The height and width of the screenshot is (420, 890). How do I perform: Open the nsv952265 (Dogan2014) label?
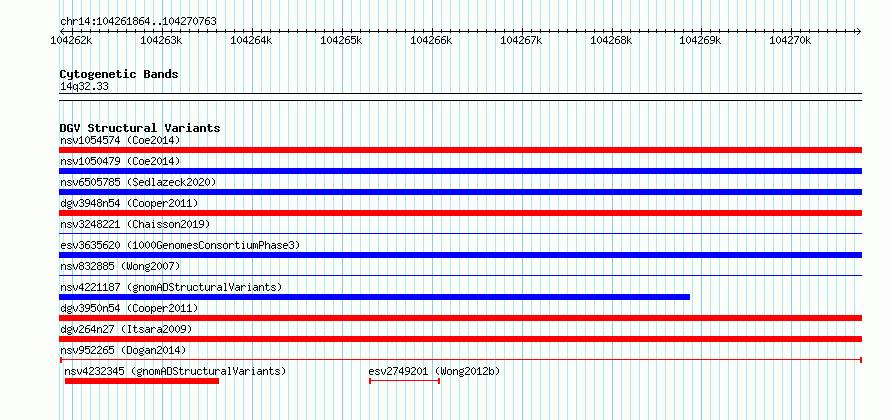click(123, 350)
